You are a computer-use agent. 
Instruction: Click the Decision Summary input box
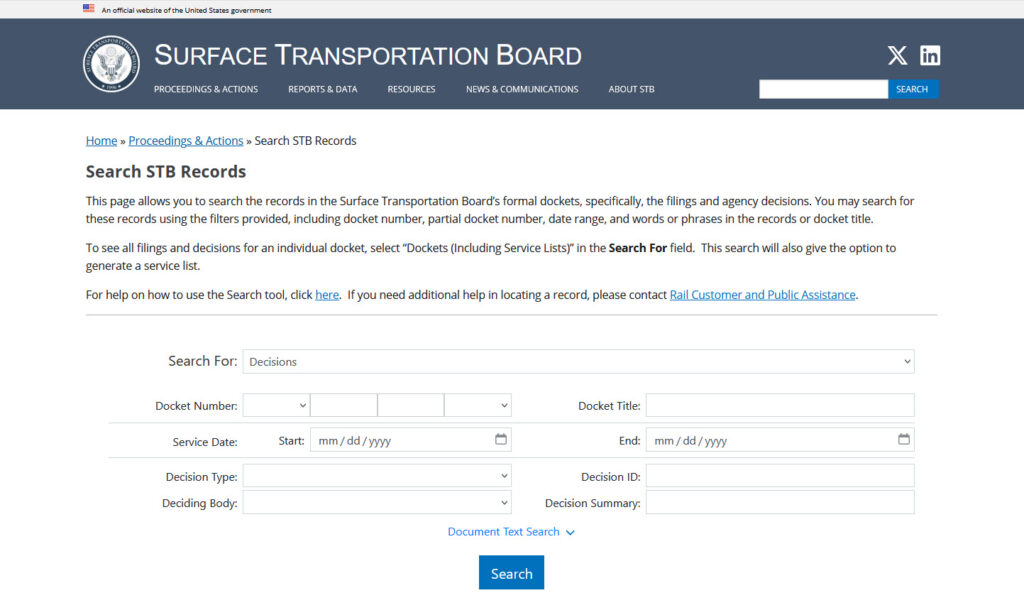pos(779,503)
